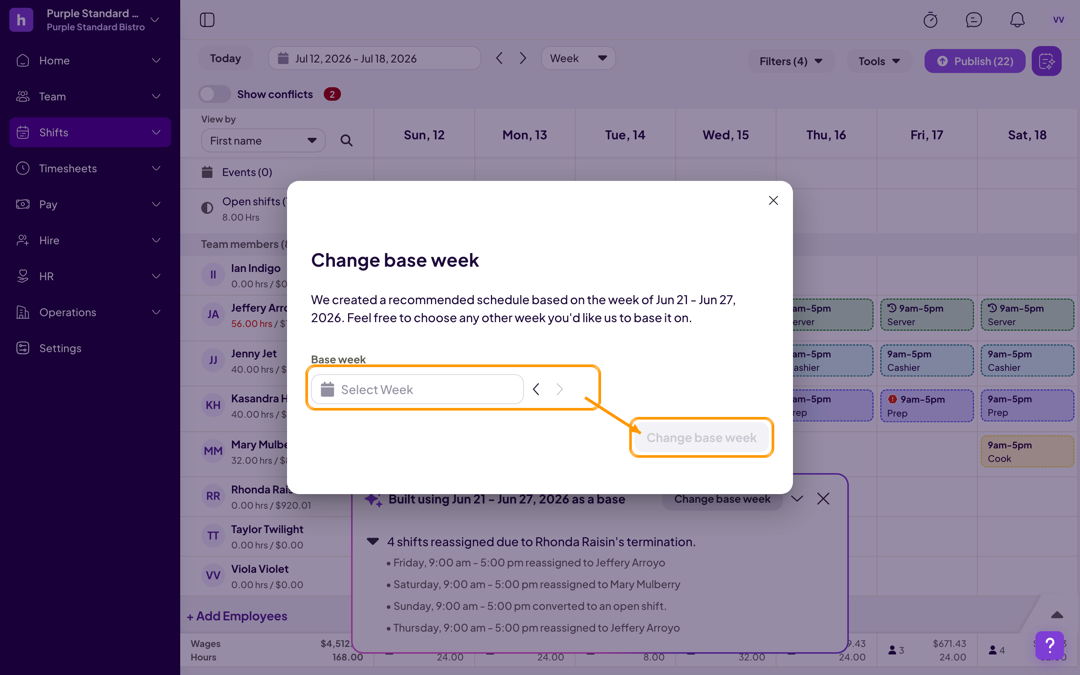Click the search magnifier icon

346,141
